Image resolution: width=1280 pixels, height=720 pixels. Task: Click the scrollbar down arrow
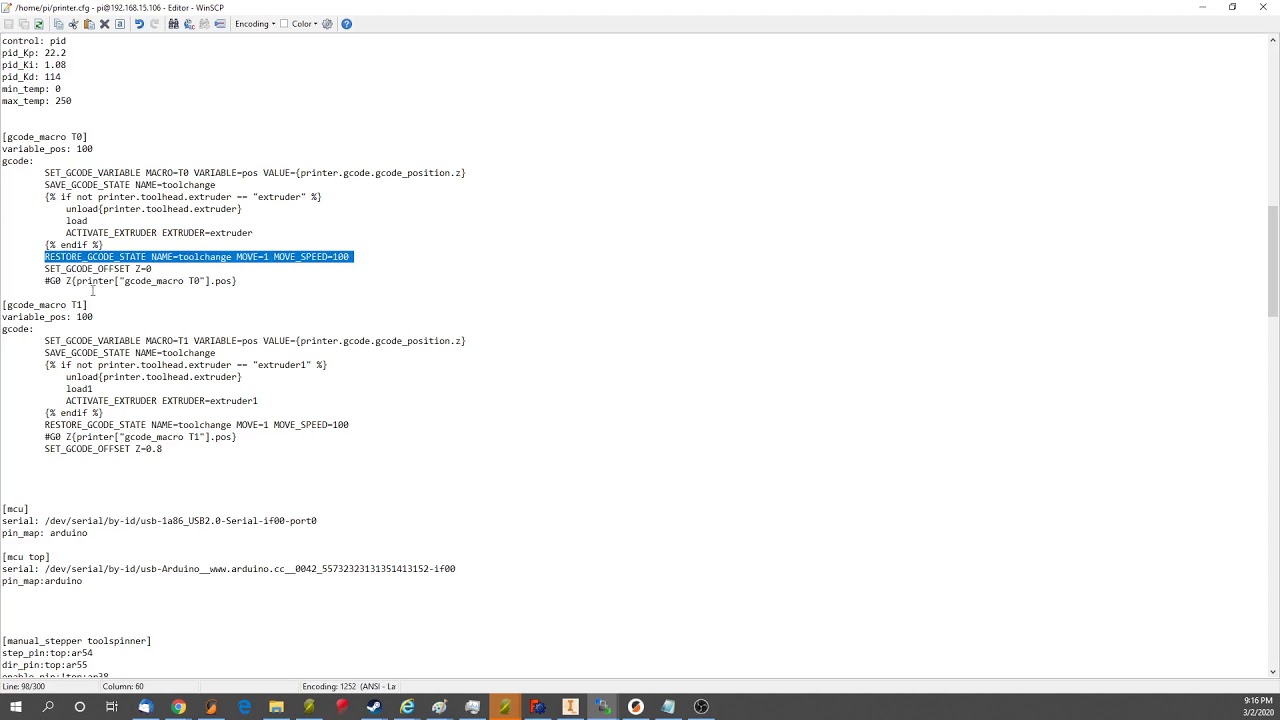1272,672
